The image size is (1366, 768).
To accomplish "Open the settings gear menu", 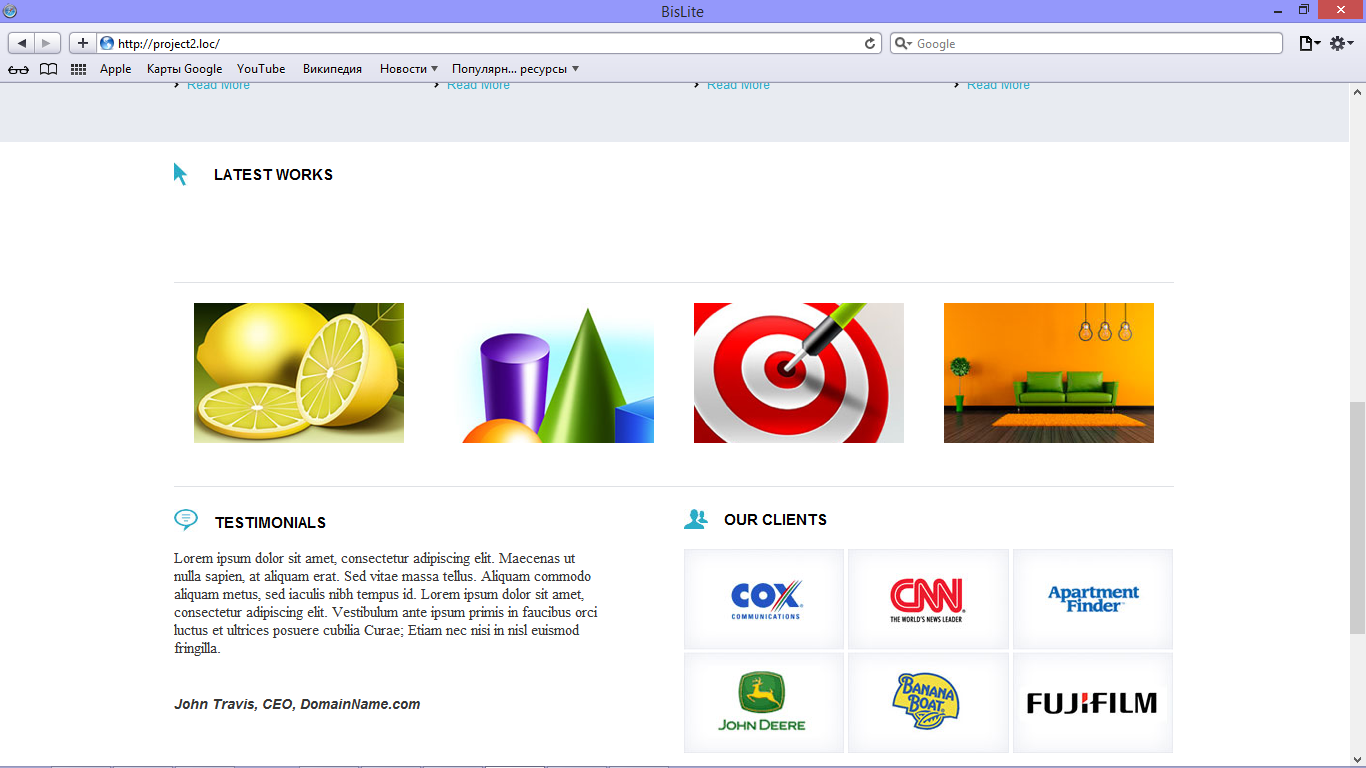I will (x=1341, y=43).
